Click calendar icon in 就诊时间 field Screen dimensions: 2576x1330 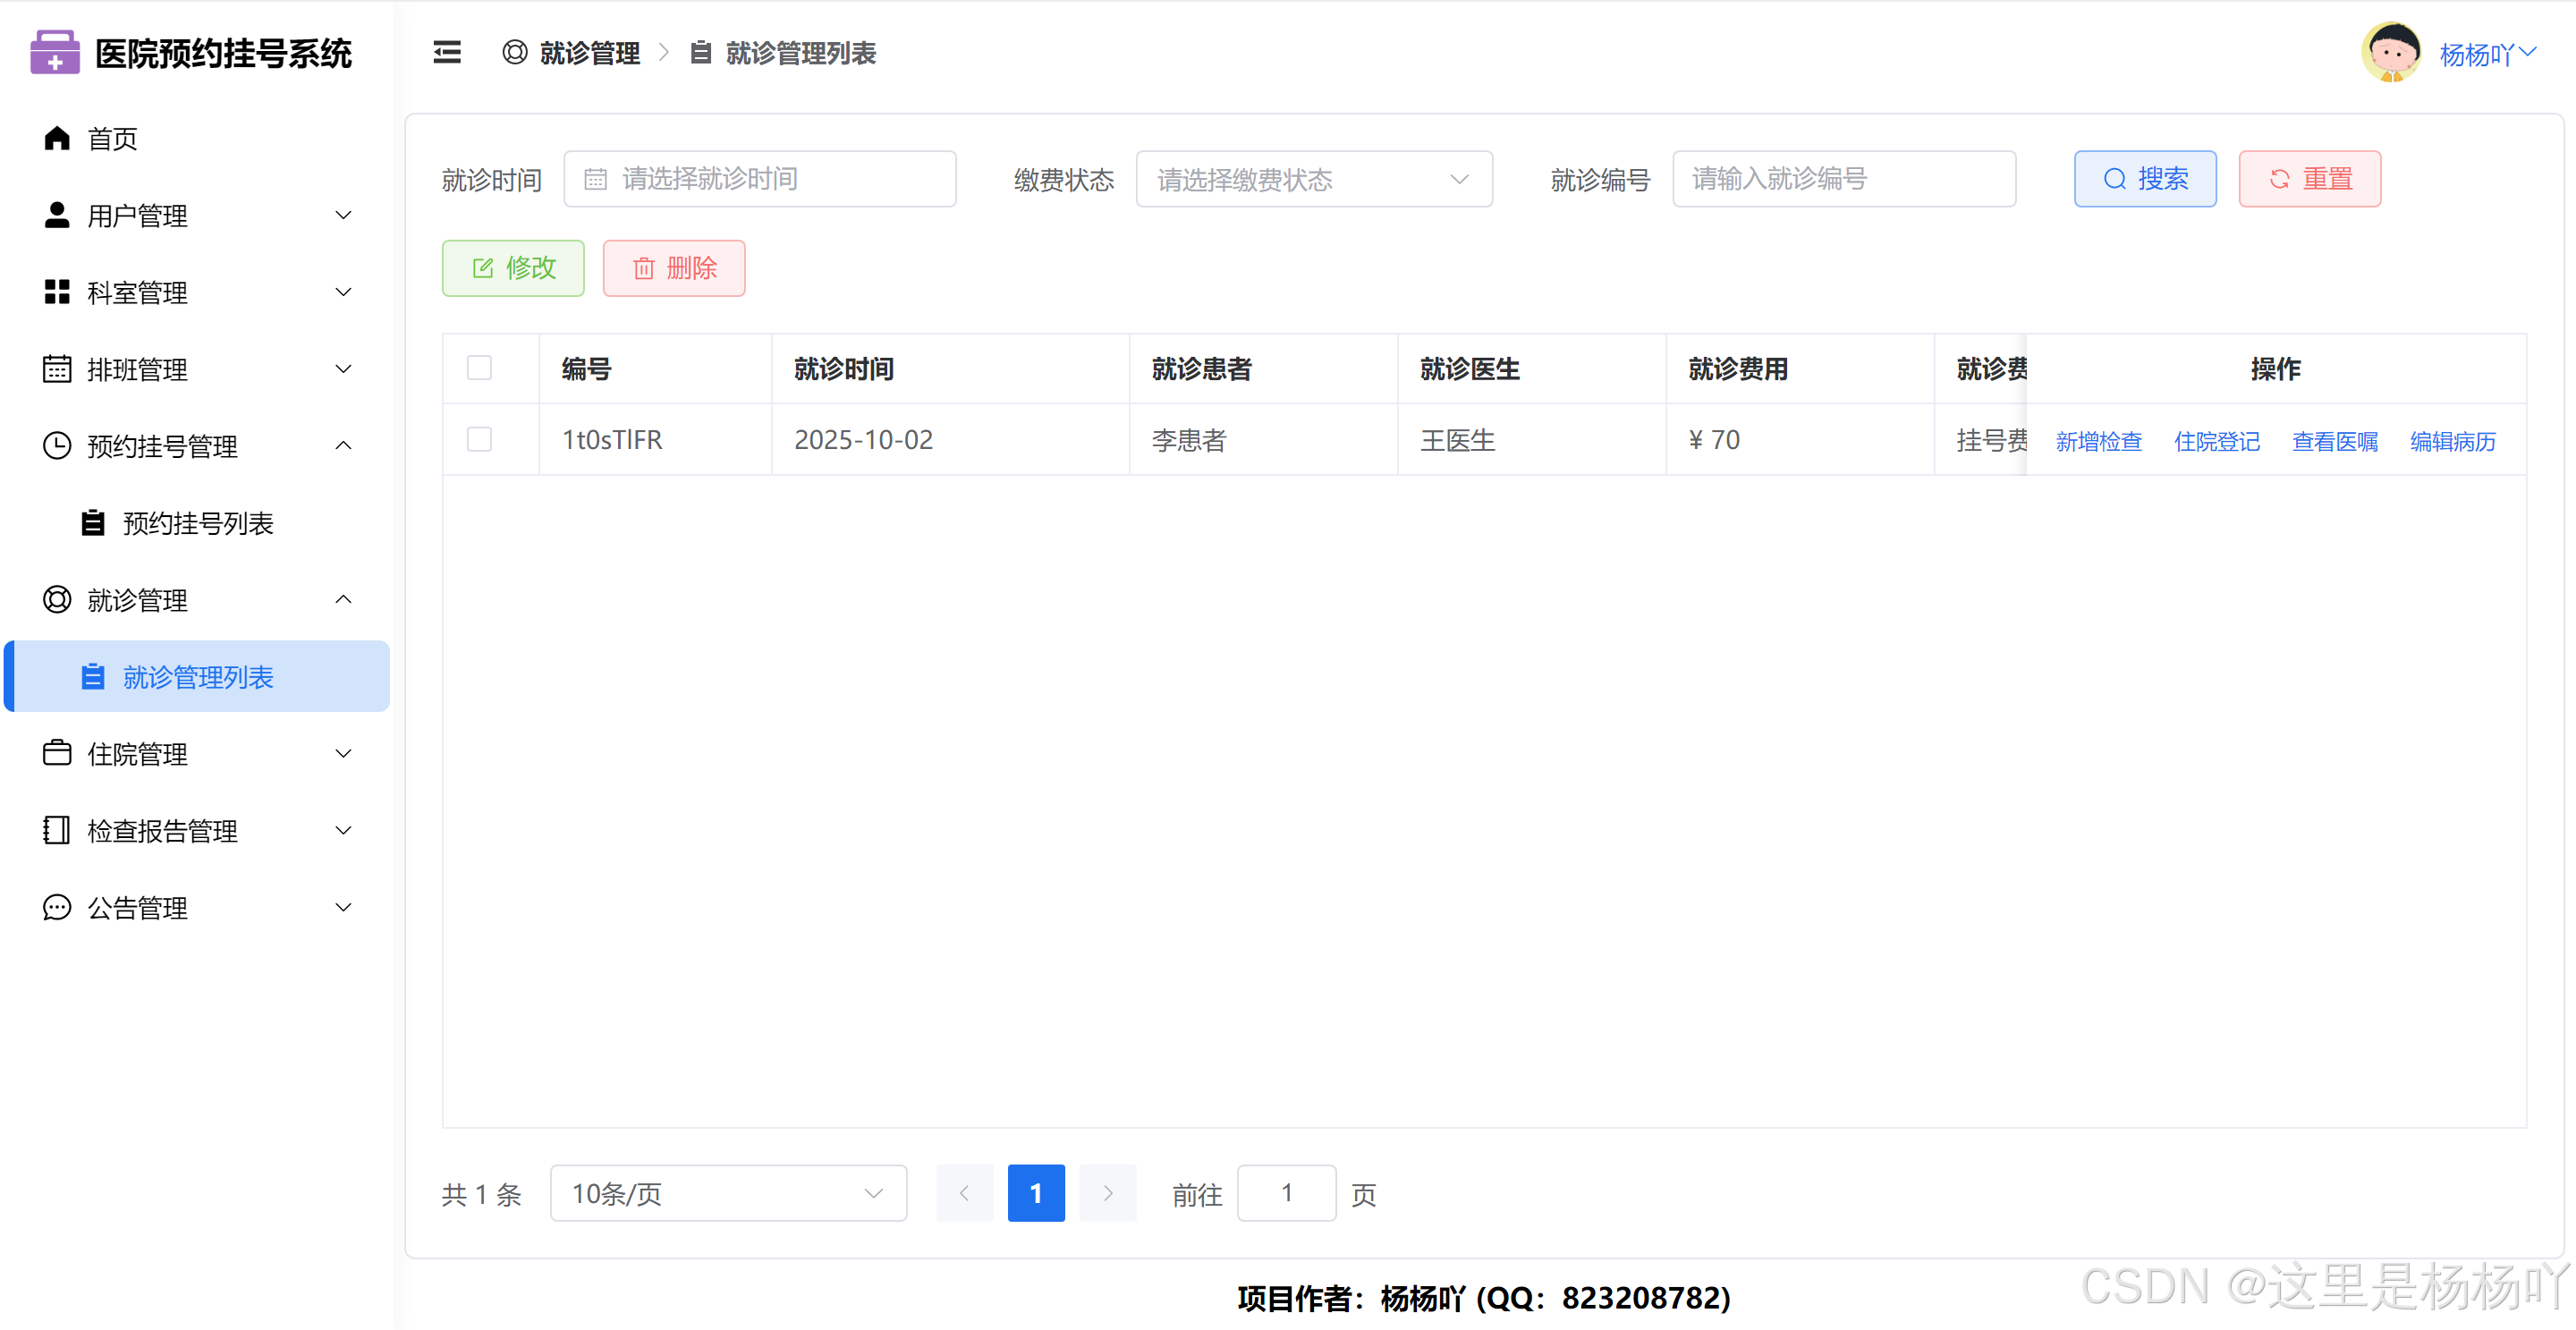pyautogui.click(x=595, y=180)
